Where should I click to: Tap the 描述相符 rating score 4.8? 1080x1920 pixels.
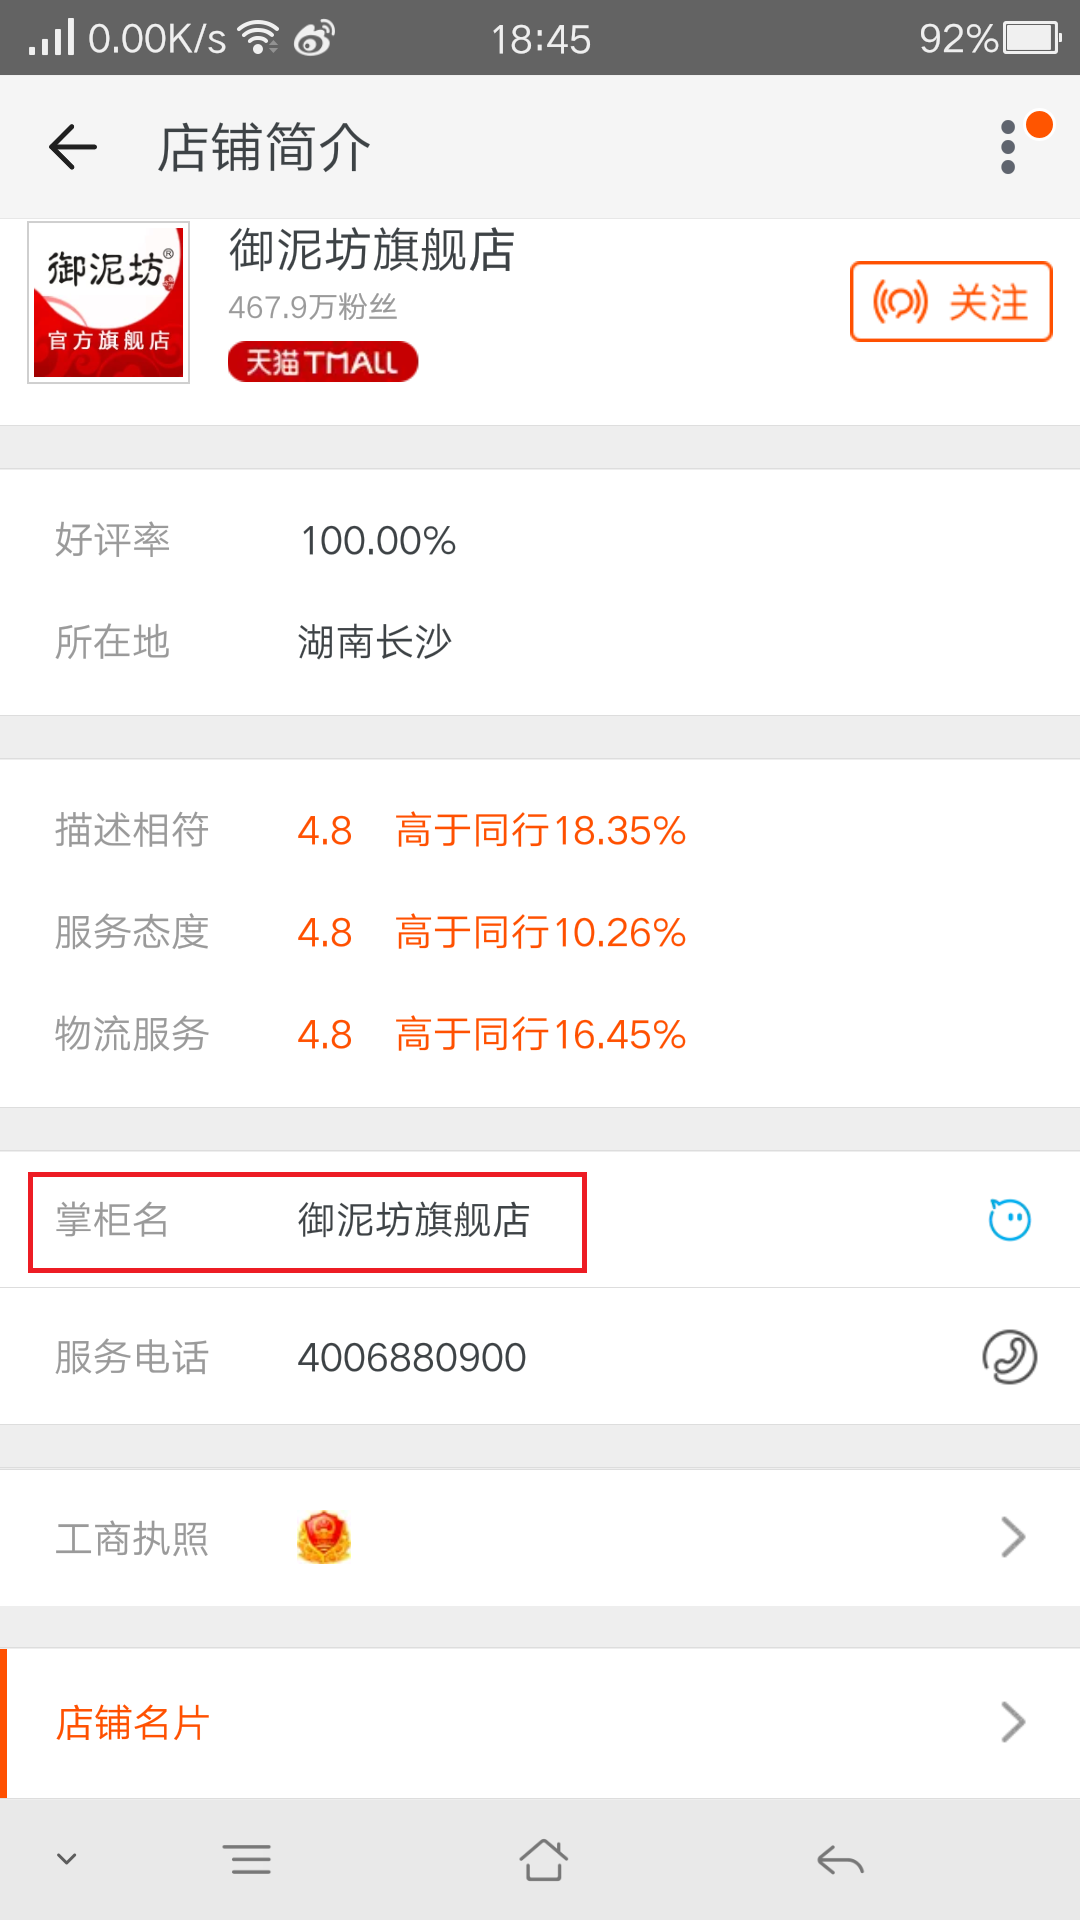pos(325,831)
